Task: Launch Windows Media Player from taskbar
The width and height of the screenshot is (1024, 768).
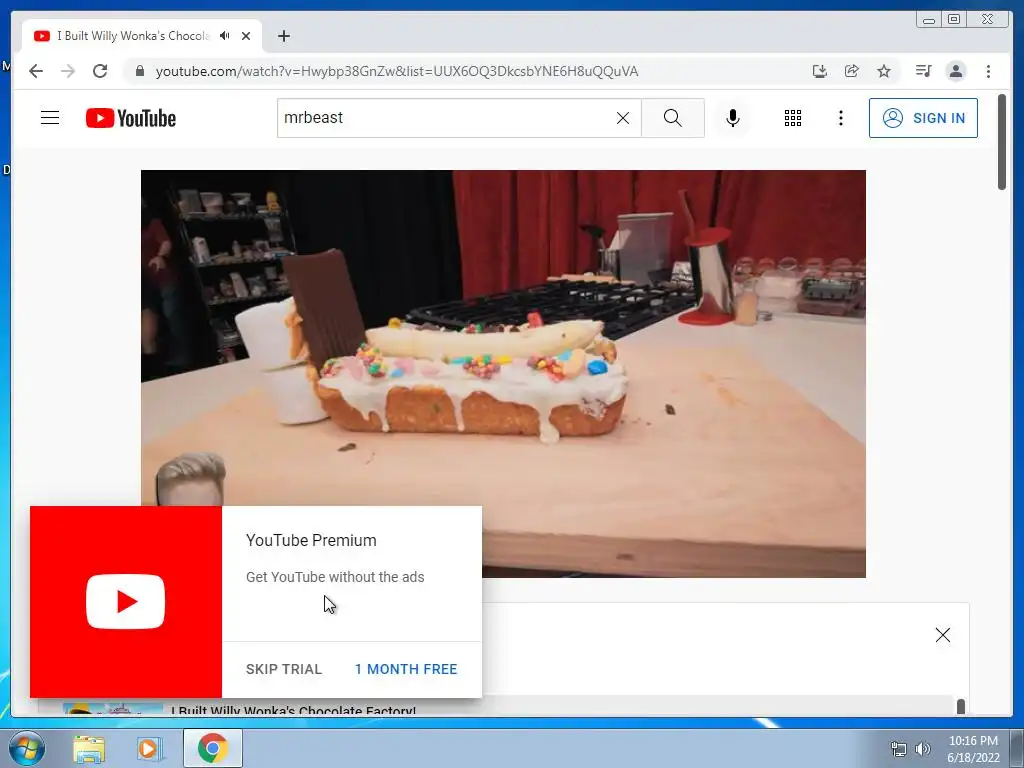Action: click(x=150, y=749)
